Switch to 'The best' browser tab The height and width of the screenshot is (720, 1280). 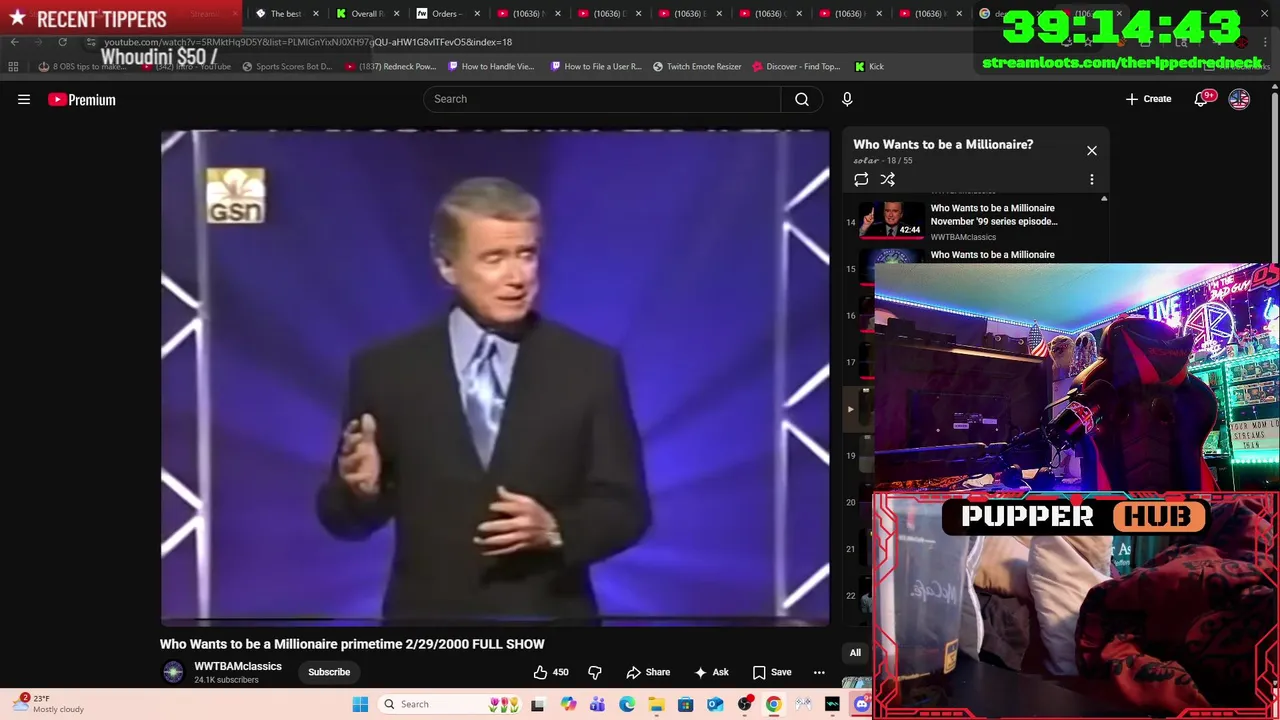[x=285, y=14]
